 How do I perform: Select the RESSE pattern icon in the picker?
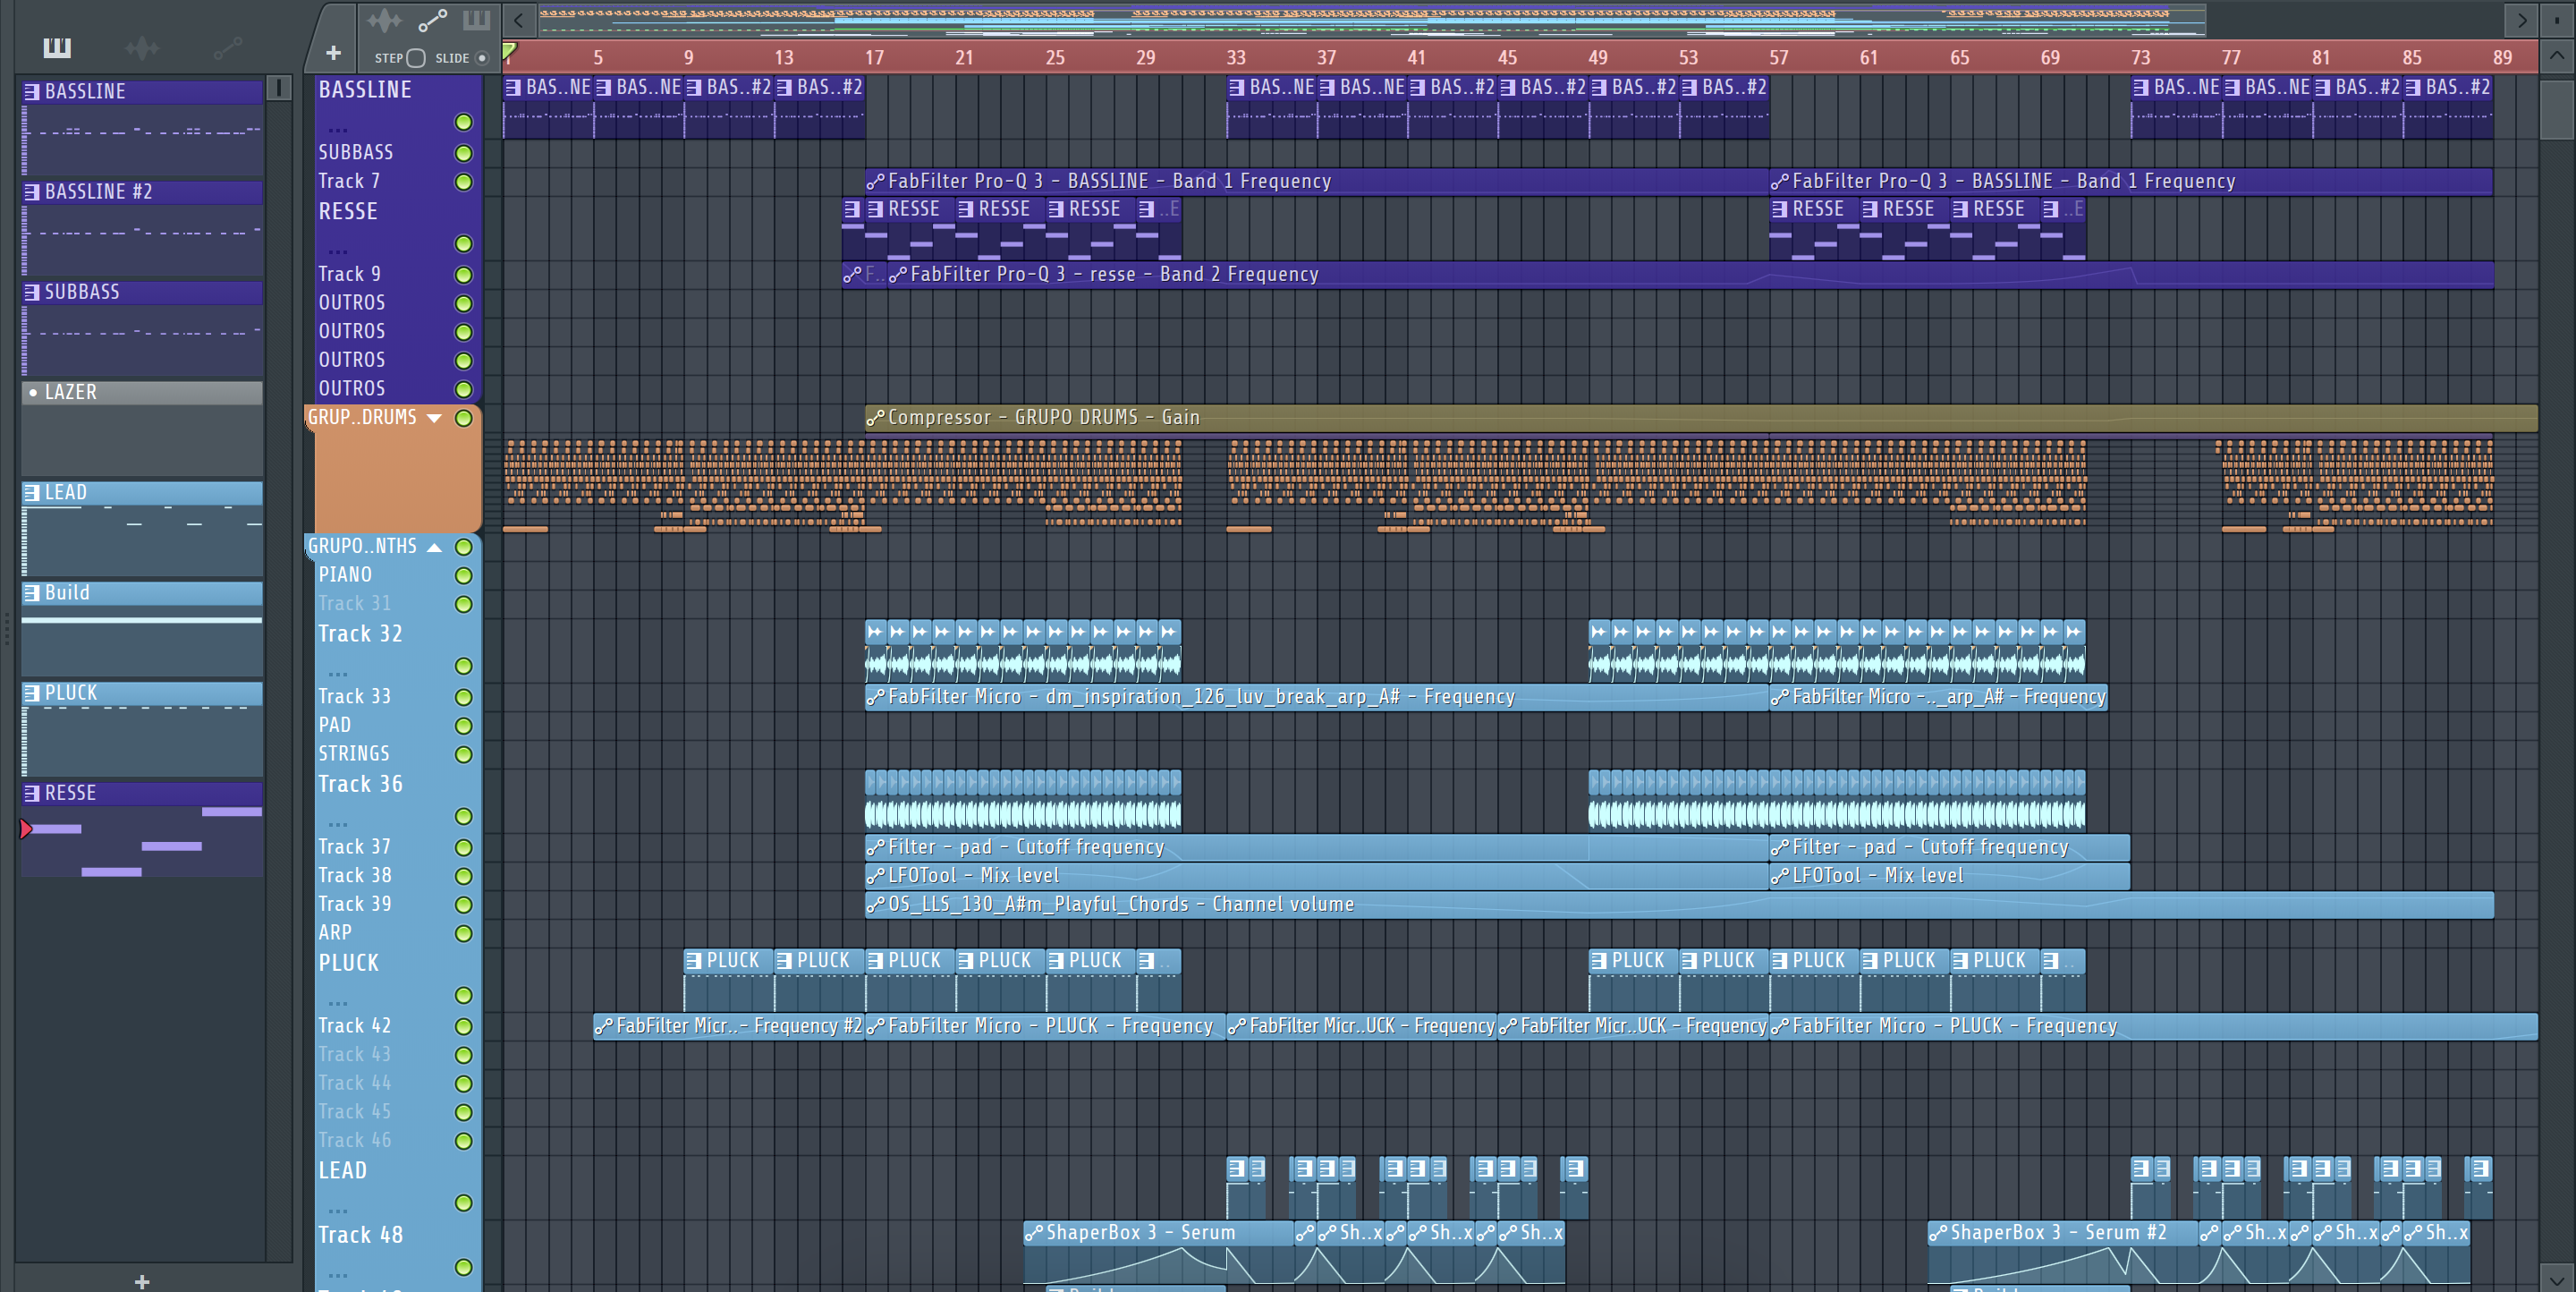click(x=32, y=793)
